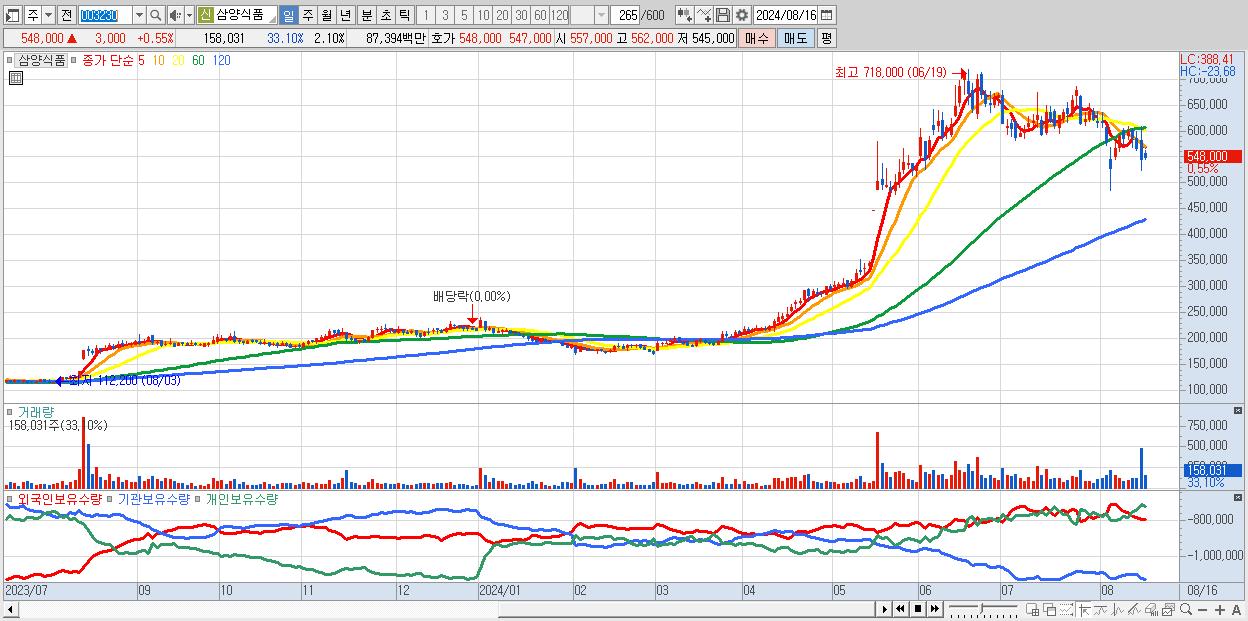Collapse holdings panel via its right-edge square marker
The width and height of the screenshot is (1248, 621).
1240,497
